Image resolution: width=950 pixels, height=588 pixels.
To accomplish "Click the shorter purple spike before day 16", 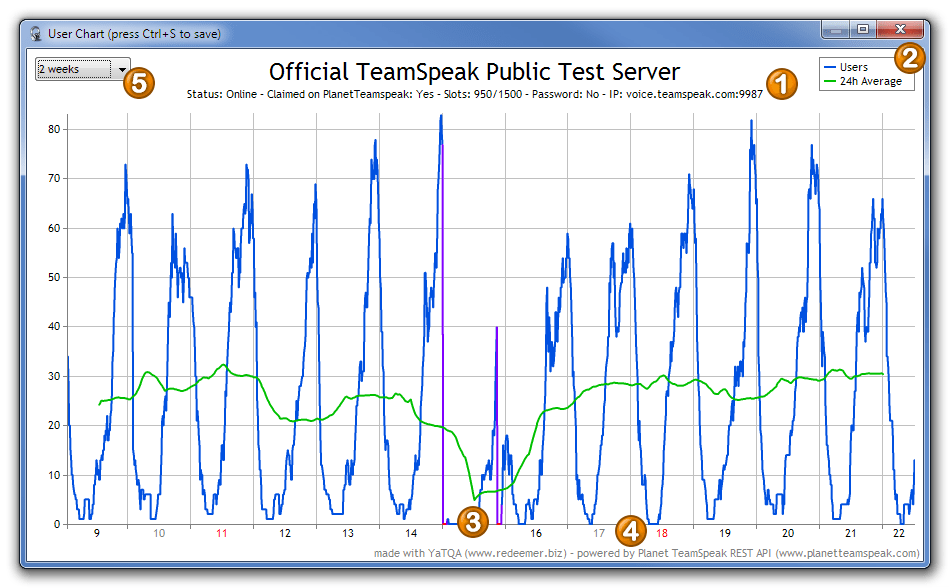I will (497, 425).
